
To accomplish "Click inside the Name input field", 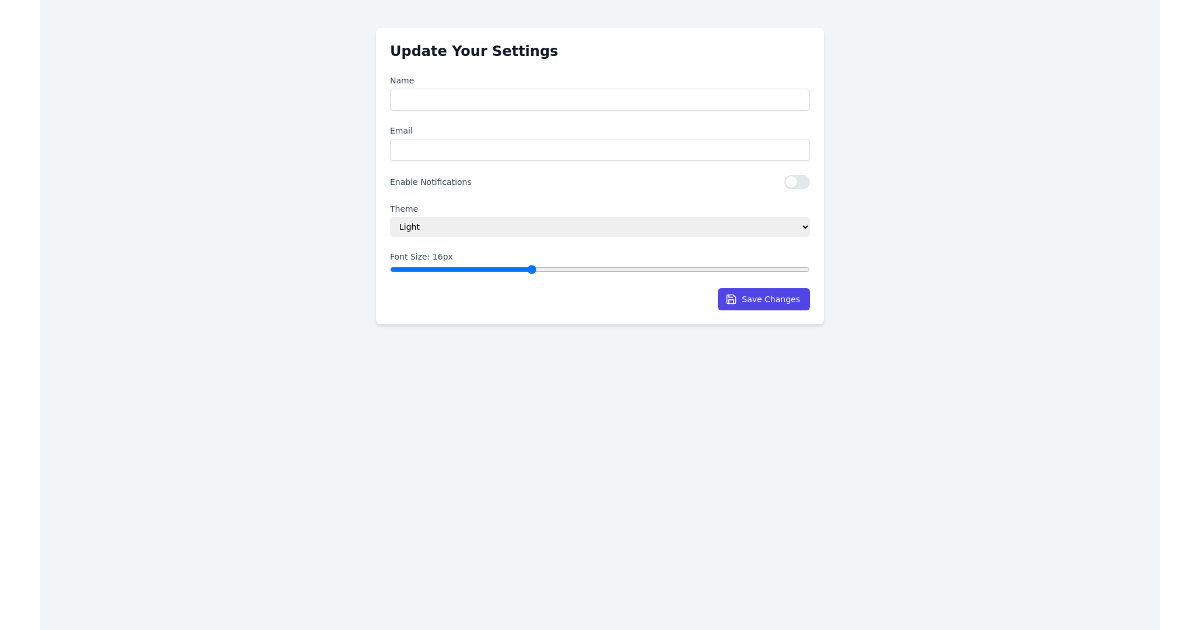I will (x=600, y=99).
